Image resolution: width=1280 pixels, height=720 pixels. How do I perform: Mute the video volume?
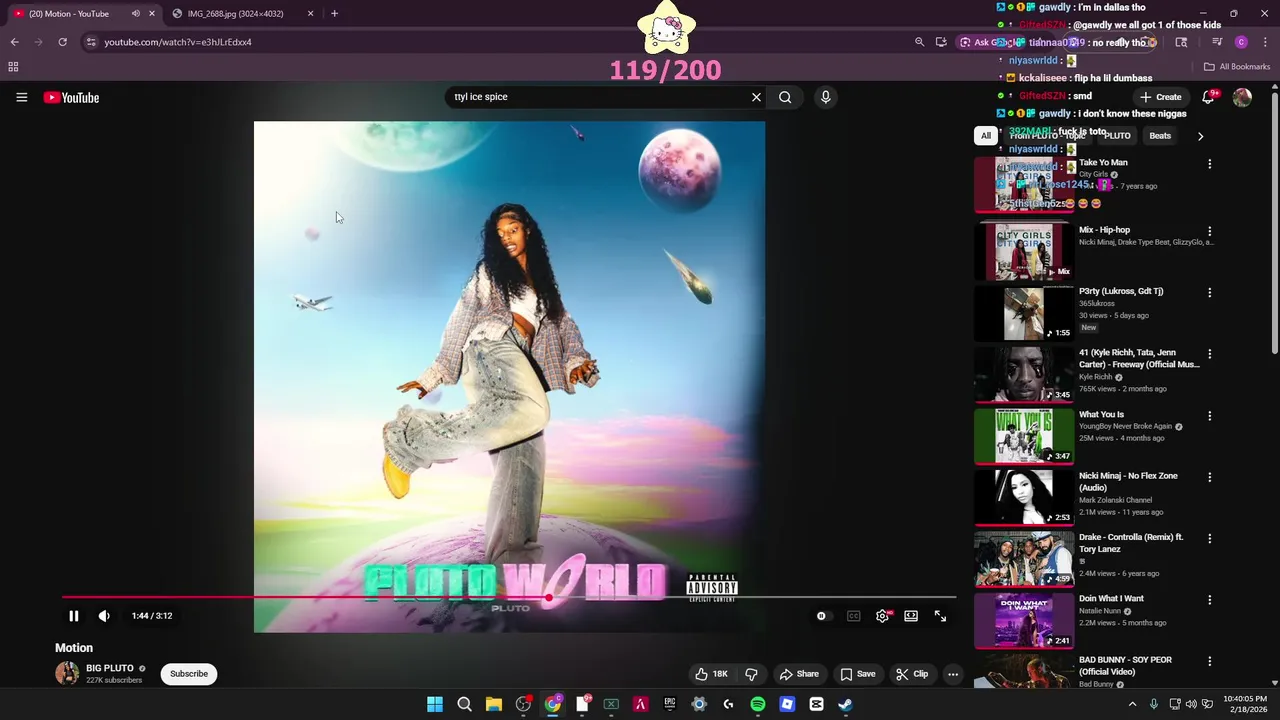104,616
